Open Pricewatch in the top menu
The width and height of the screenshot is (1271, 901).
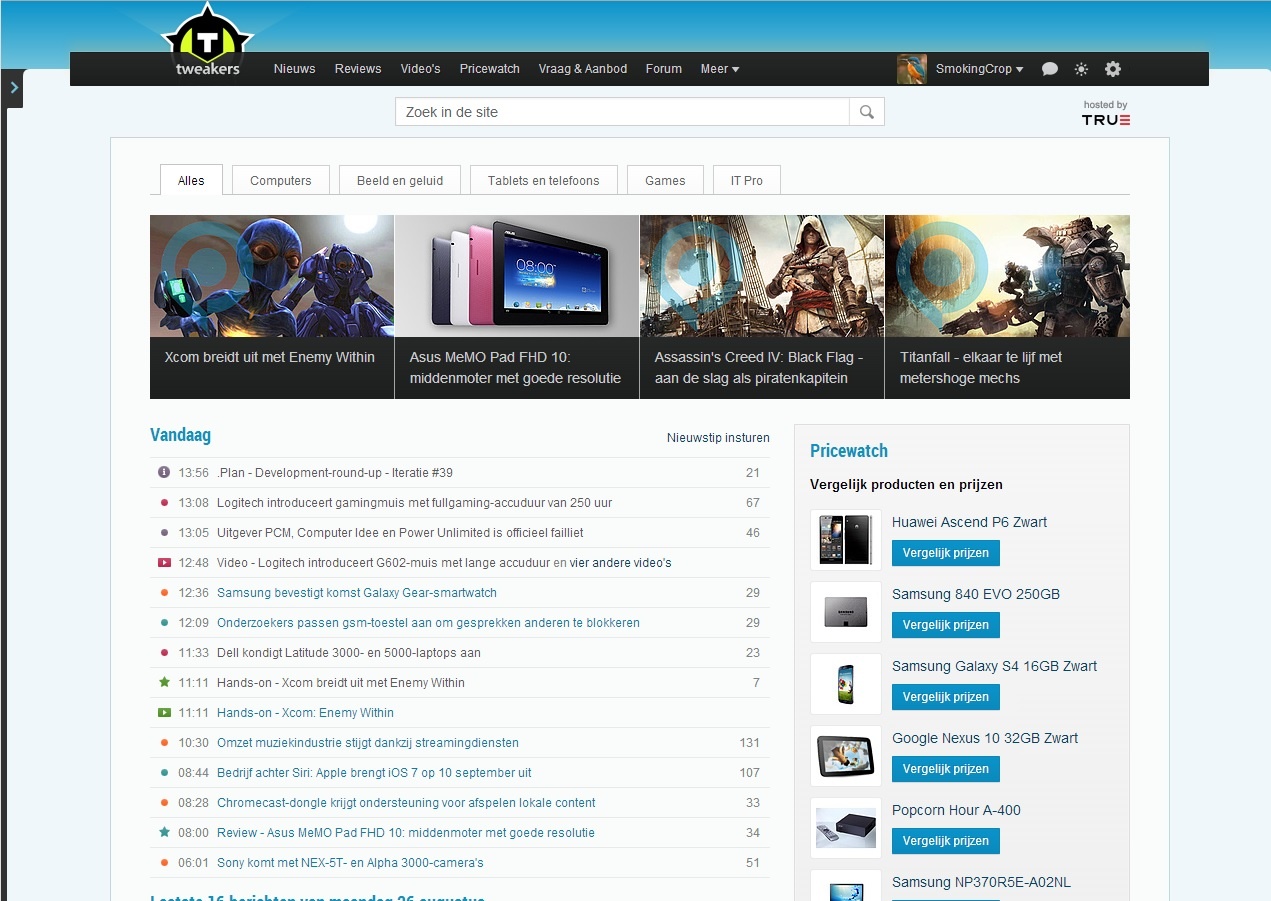pyautogui.click(x=490, y=69)
